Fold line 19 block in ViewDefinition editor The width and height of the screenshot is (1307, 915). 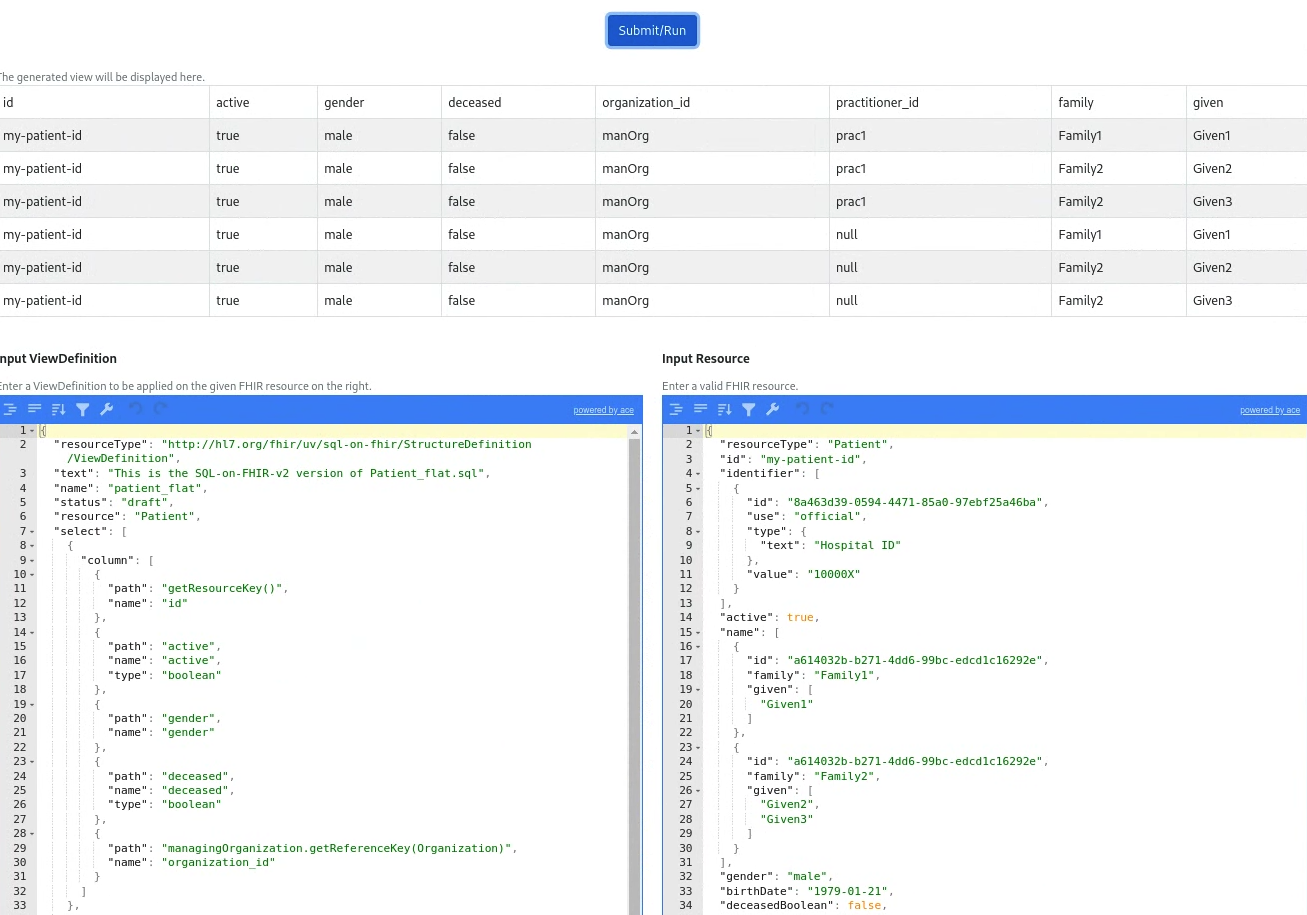(32, 704)
